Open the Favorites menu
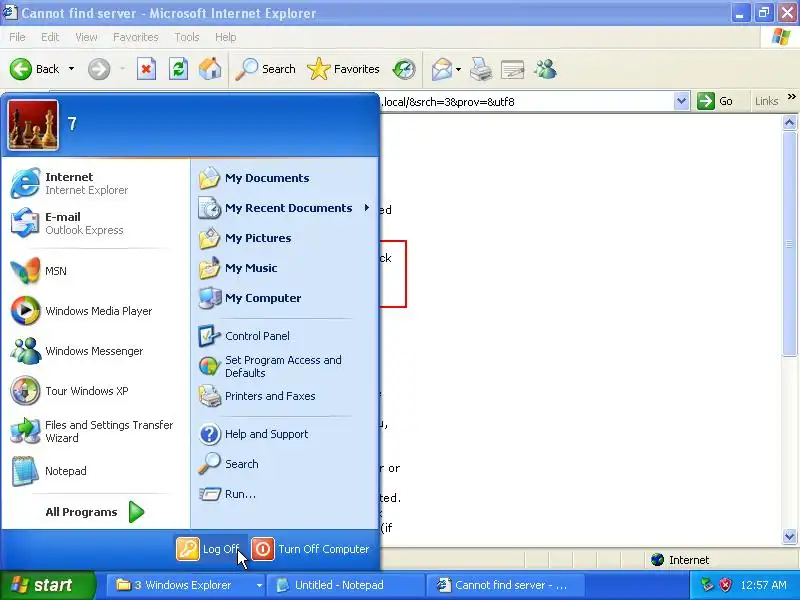The height and width of the screenshot is (600, 800). tap(136, 37)
